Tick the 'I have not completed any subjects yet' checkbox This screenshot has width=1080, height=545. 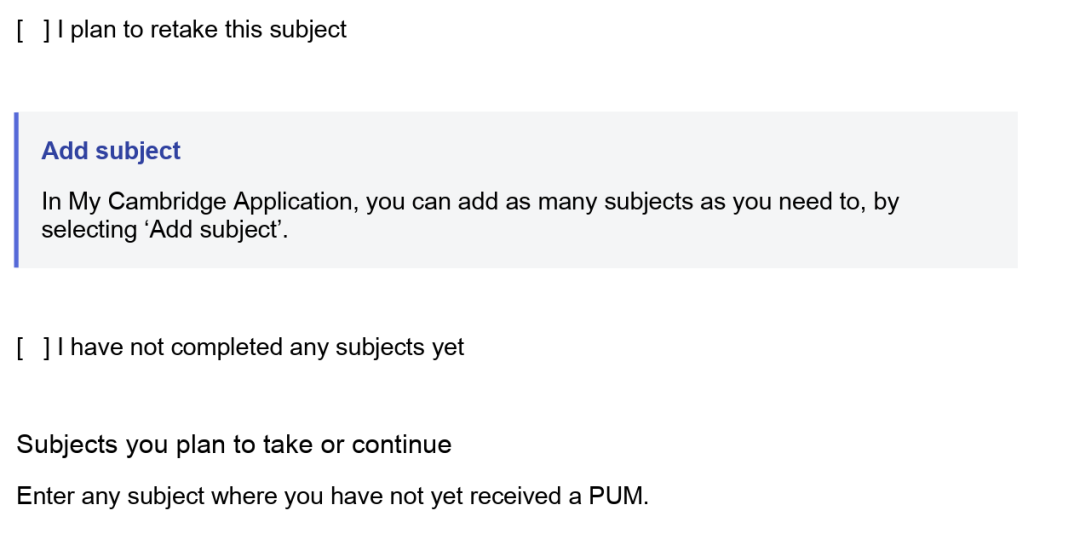pyautogui.click(x=33, y=348)
